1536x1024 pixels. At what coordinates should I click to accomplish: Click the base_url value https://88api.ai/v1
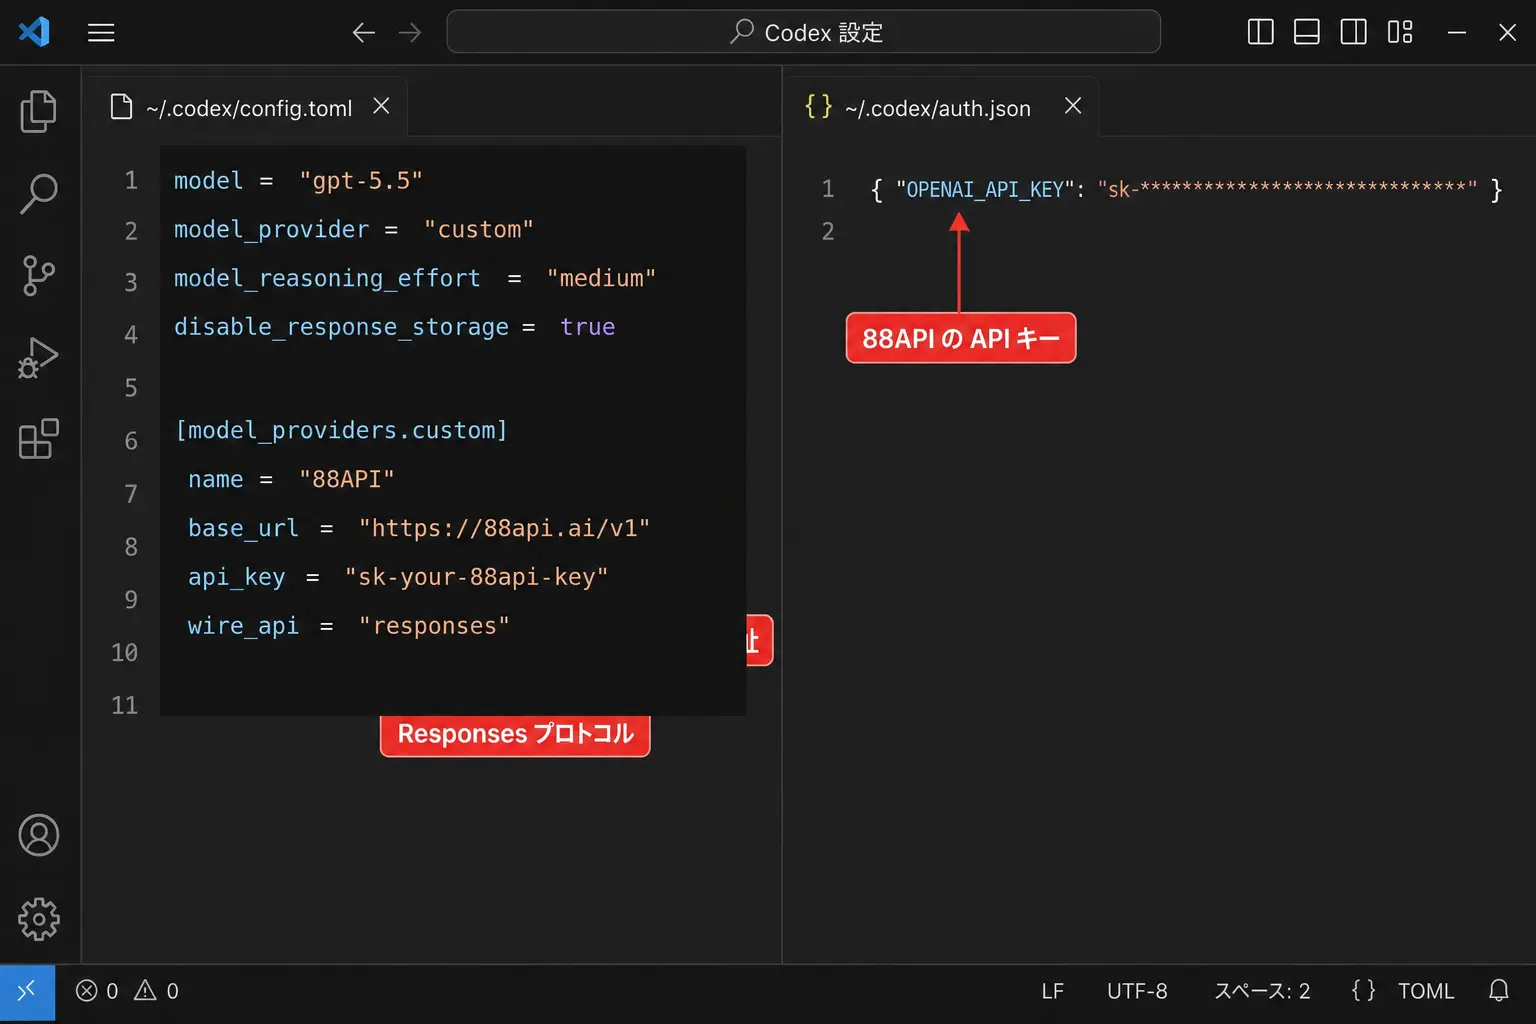[505, 528]
